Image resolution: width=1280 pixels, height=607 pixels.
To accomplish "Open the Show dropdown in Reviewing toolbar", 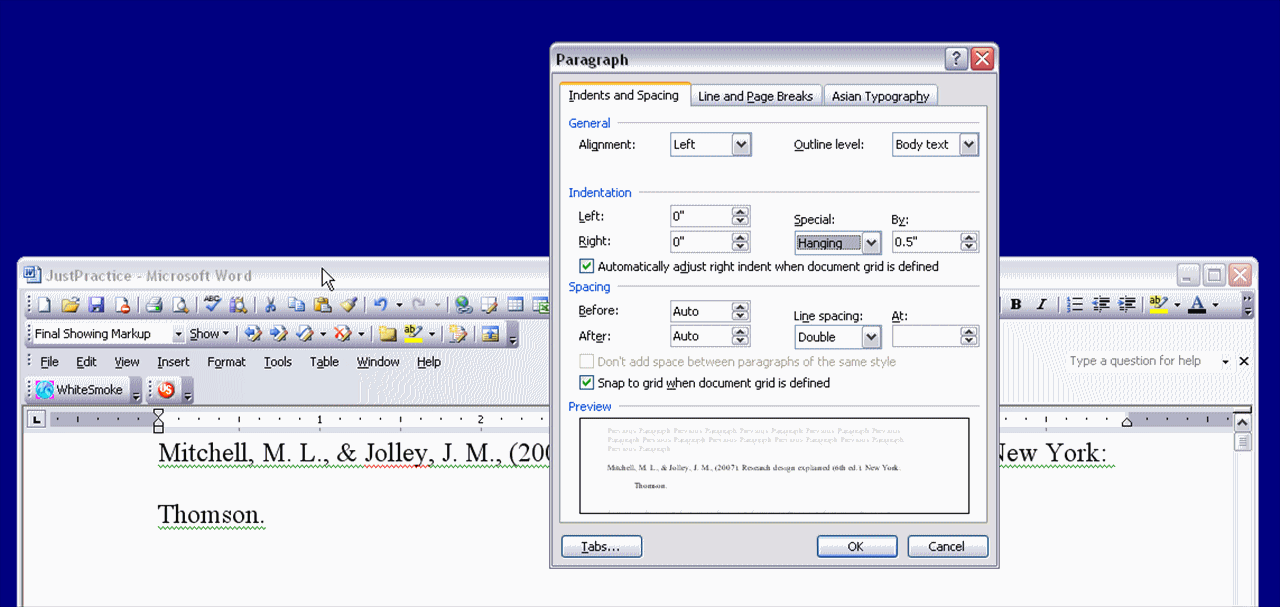I will [209, 334].
